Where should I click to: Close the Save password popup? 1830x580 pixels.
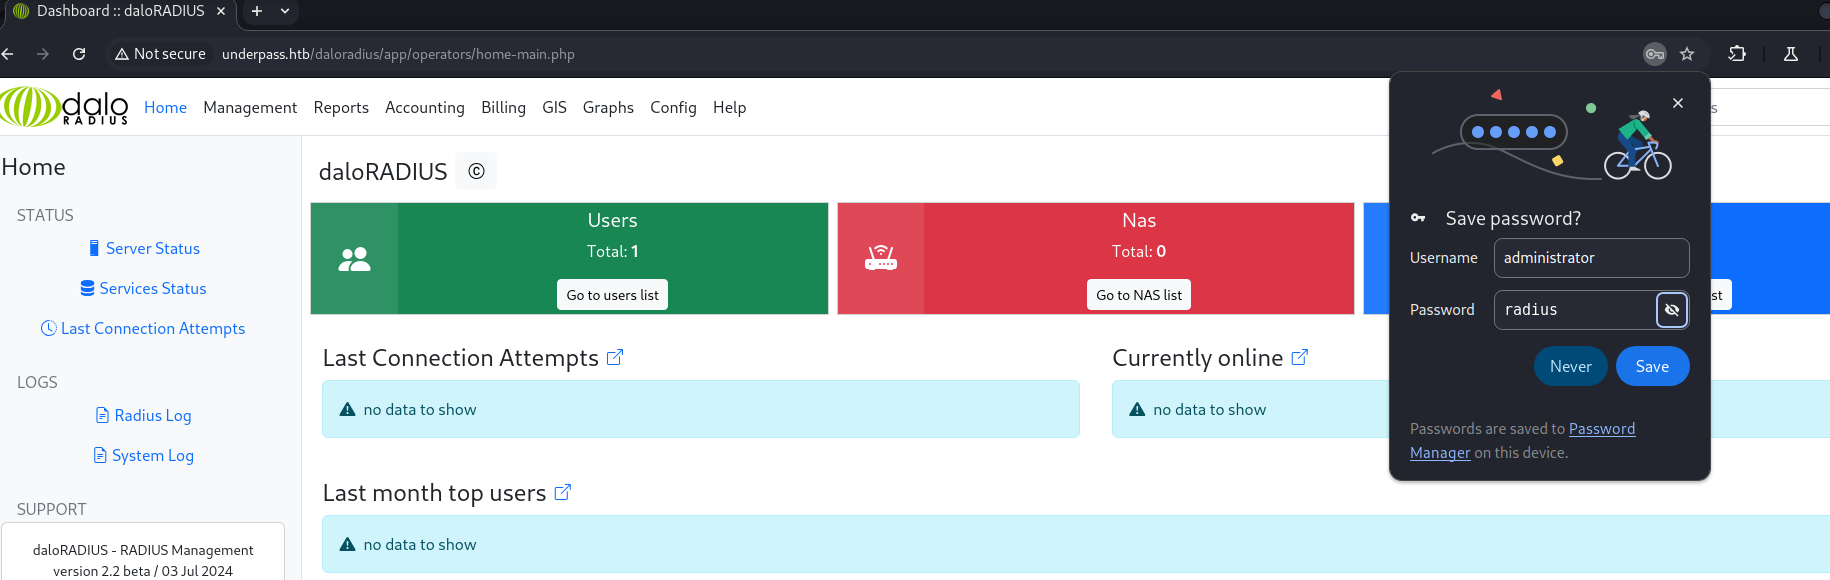[1678, 103]
